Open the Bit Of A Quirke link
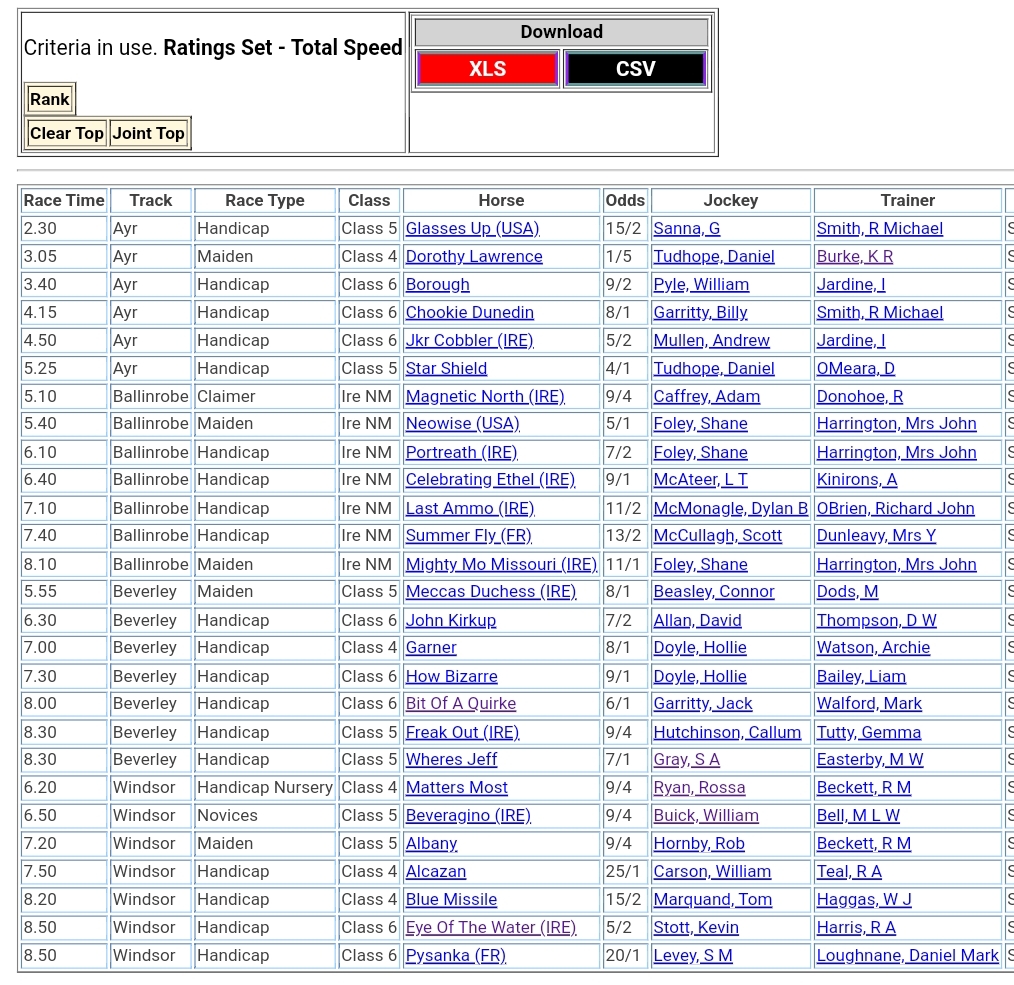Image resolution: width=1014 pixels, height=985 pixels. pos(461,704)
